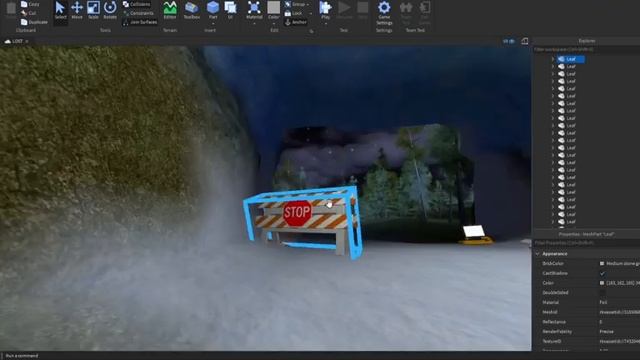Click the Cut clipboard button

(29, 13)
